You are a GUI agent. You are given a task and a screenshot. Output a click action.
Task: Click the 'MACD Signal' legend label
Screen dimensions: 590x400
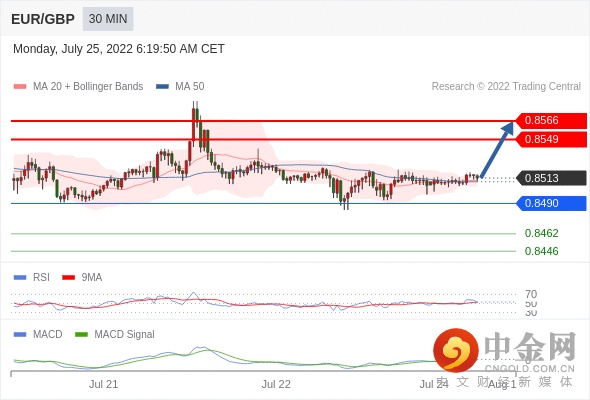tap(125, 335)
